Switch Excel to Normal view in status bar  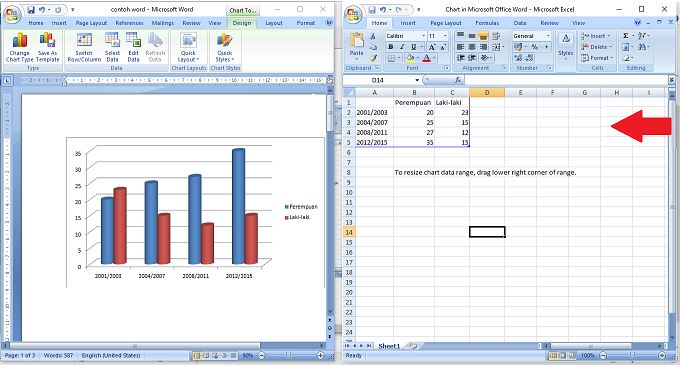(554, 355)
